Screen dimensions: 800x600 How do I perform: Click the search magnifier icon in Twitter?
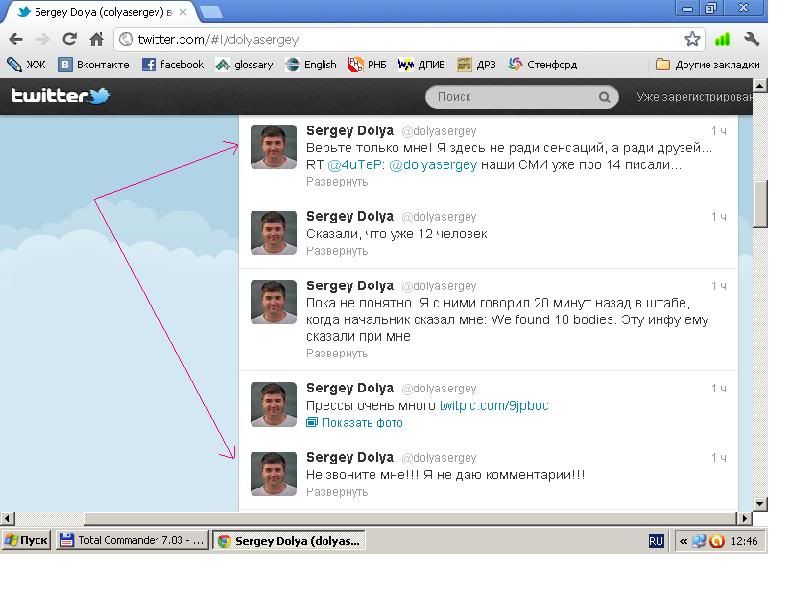coord(604,97)
